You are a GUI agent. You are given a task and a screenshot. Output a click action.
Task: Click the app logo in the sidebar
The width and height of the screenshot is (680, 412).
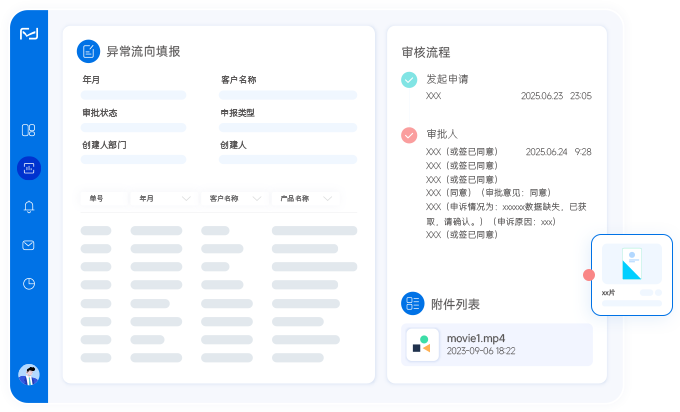[x=29, y=34]
